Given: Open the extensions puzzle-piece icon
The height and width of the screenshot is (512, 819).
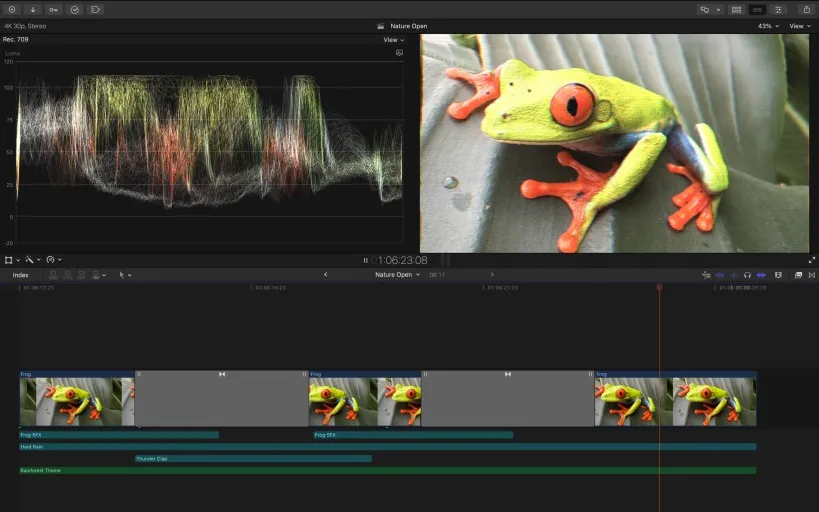Looking at the screenshot, I should point(96,9).
